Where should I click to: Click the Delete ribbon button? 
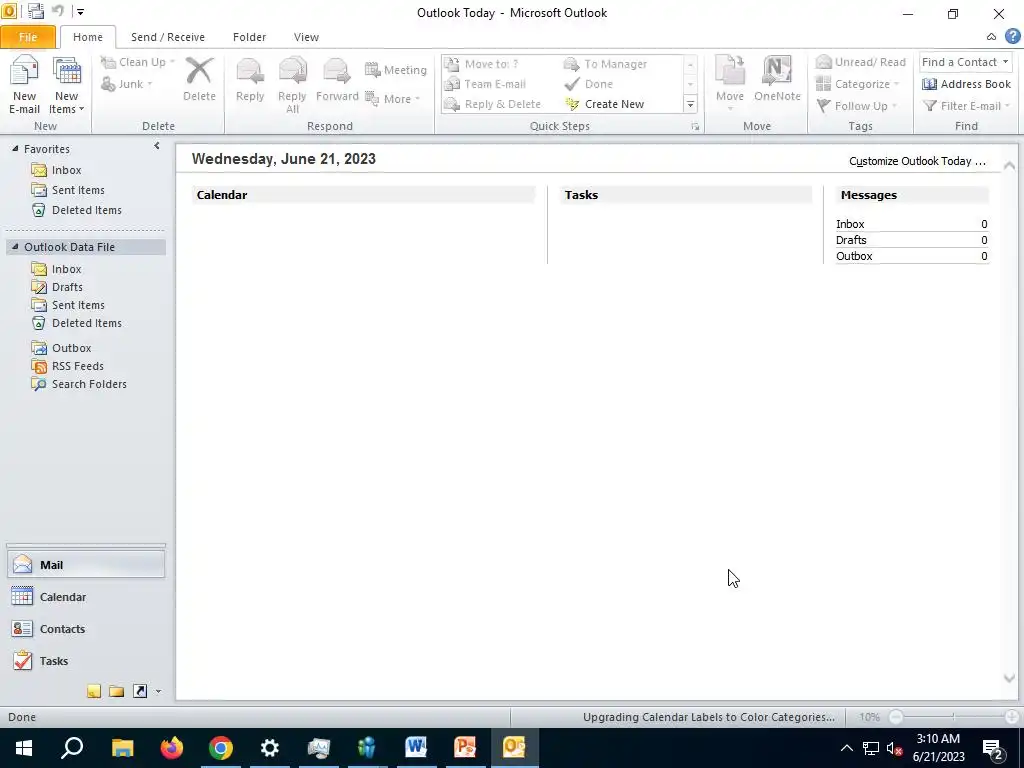click(x=199, y=80)
